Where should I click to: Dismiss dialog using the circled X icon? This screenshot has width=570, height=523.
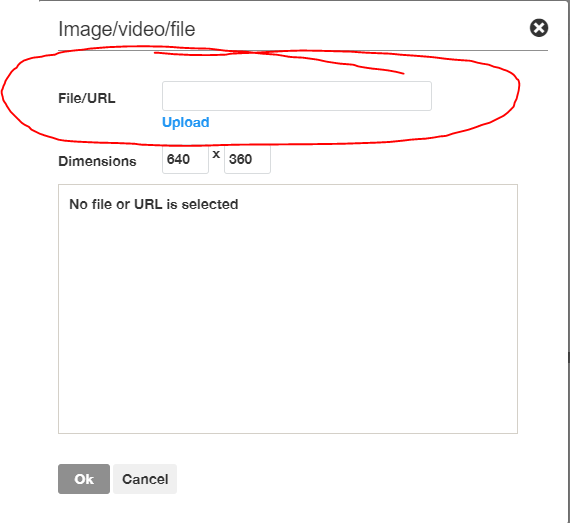pos(539,28)
